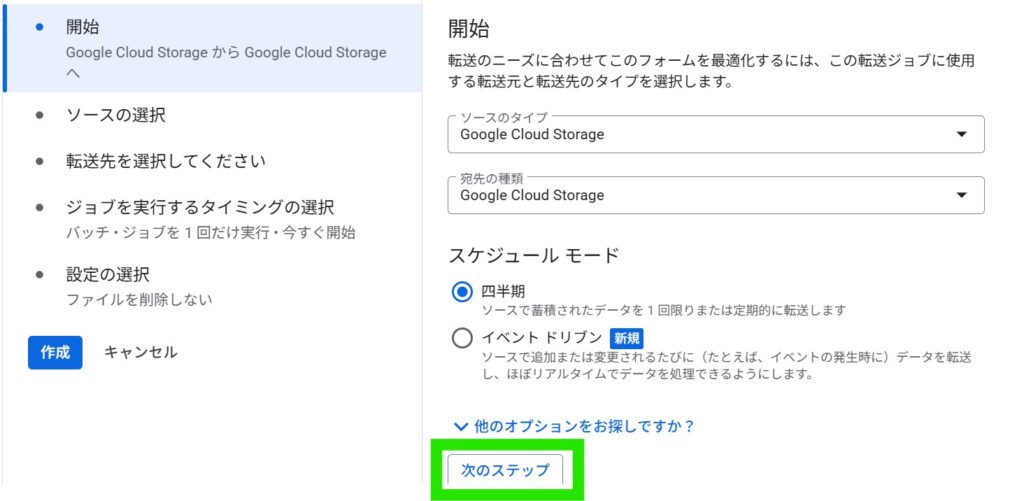Click the ファイルを削除しない subtitle text
Screen dimensions: 1024x501
click(139, 299)
